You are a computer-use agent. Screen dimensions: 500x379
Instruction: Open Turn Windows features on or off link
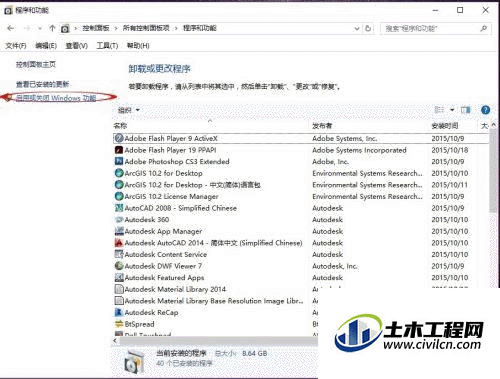click(56, 98)
